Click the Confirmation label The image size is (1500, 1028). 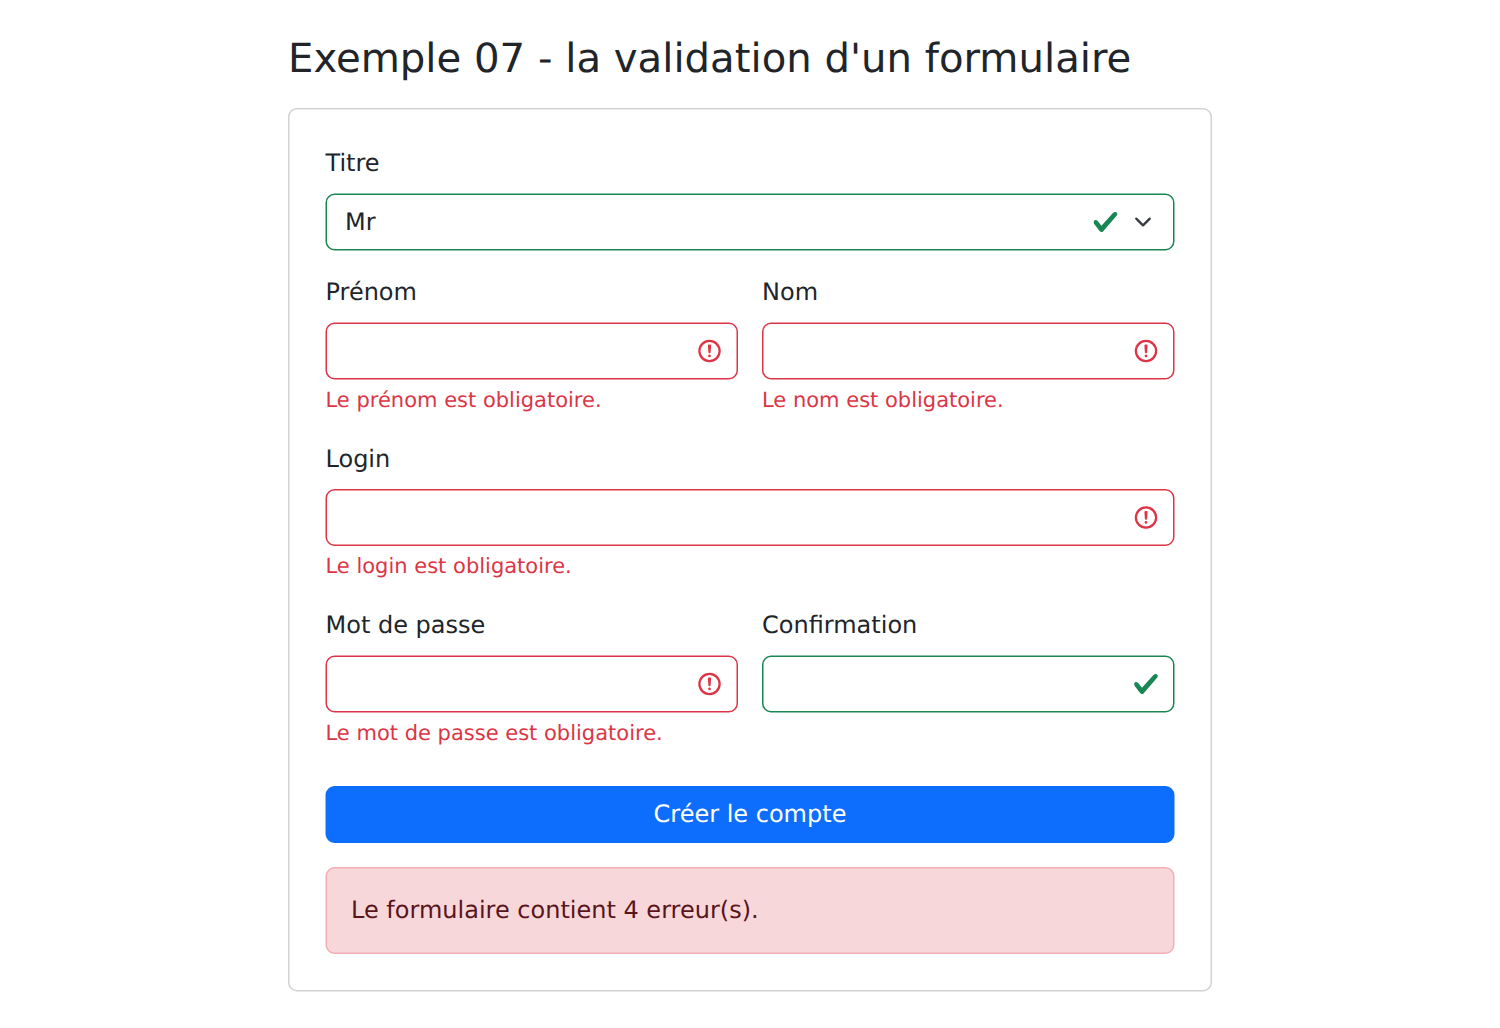(839, 625)
